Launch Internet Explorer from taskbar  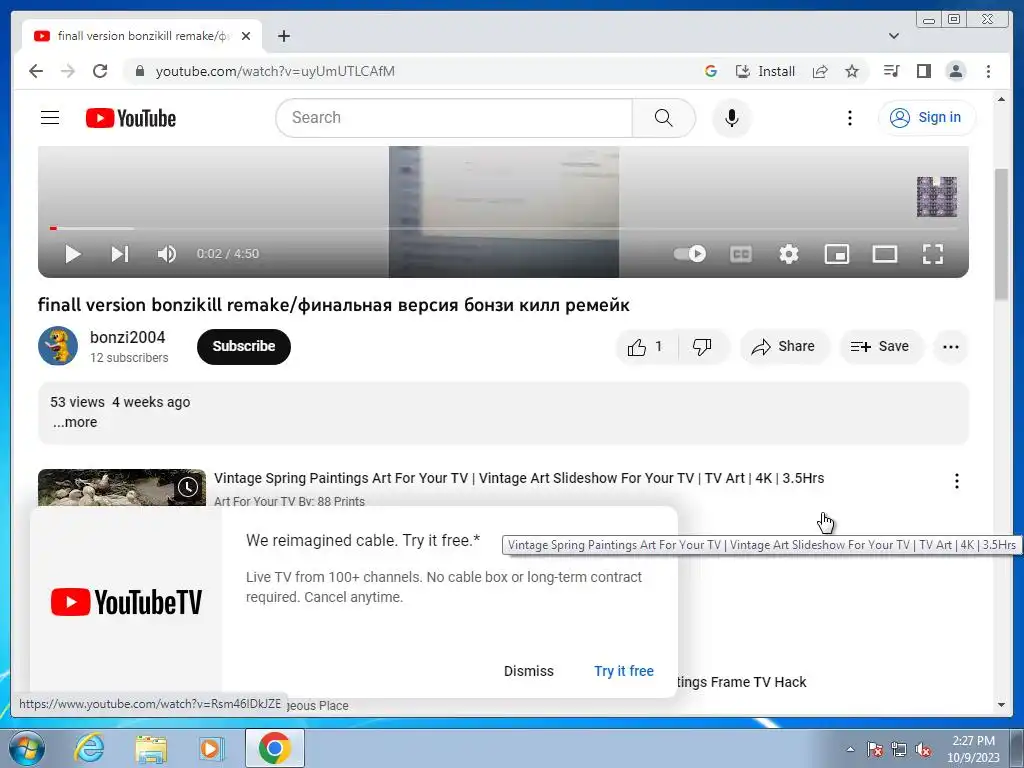click(x=89, y=748)
